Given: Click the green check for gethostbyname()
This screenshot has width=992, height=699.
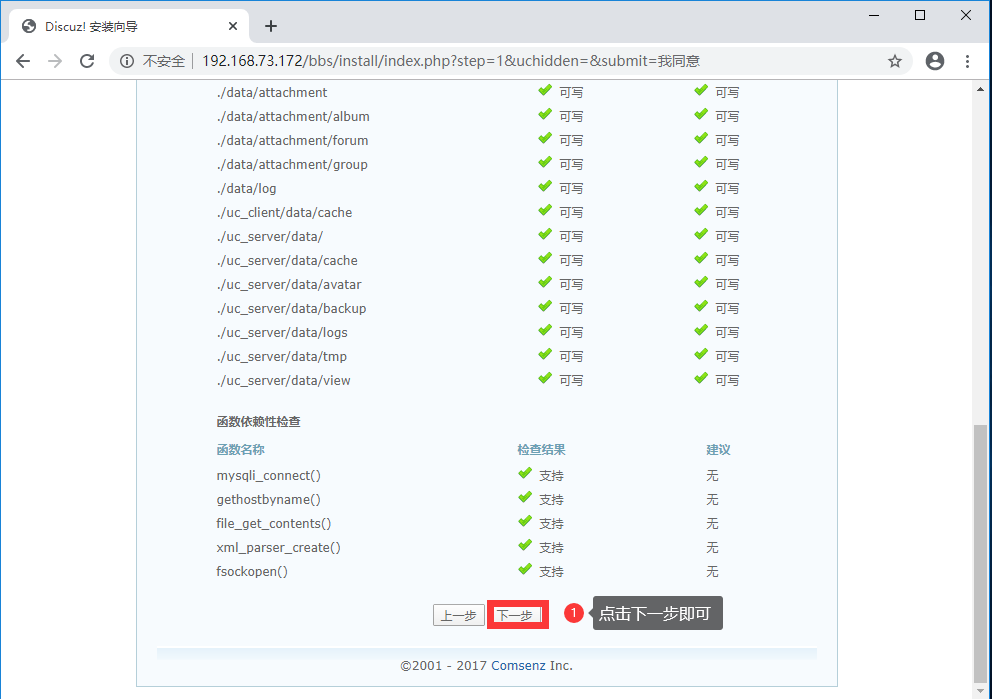Looking at the screenshot, I should 525,497.
